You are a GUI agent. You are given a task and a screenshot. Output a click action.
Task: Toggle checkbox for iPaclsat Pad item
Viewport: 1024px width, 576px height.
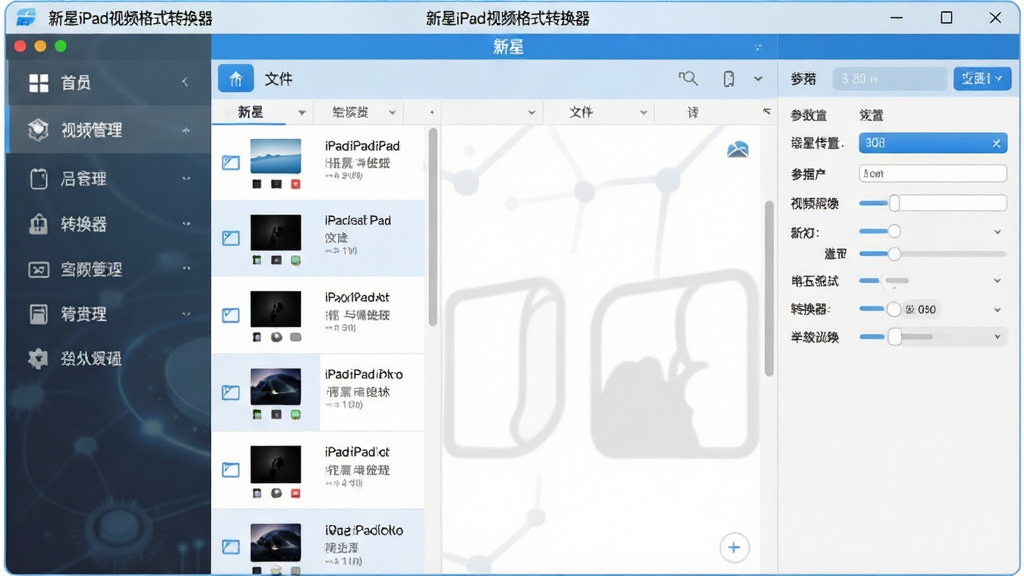point(231,238)
